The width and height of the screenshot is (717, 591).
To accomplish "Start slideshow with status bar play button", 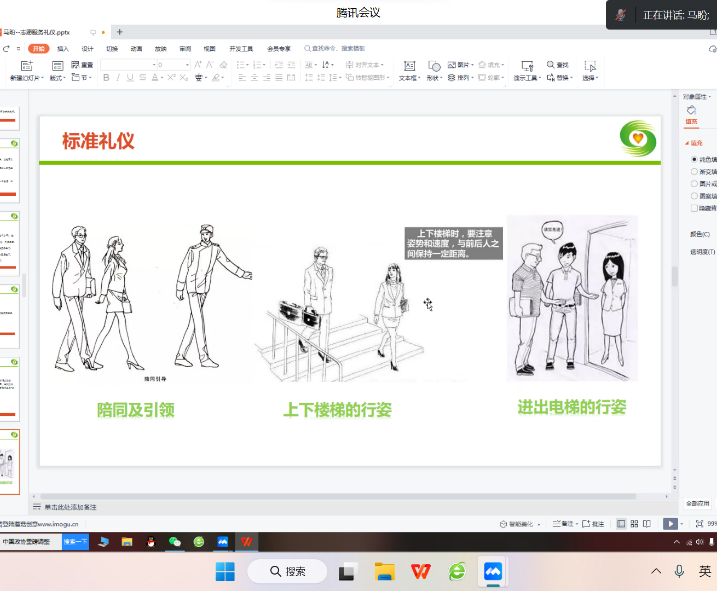I will coord(671,523).
